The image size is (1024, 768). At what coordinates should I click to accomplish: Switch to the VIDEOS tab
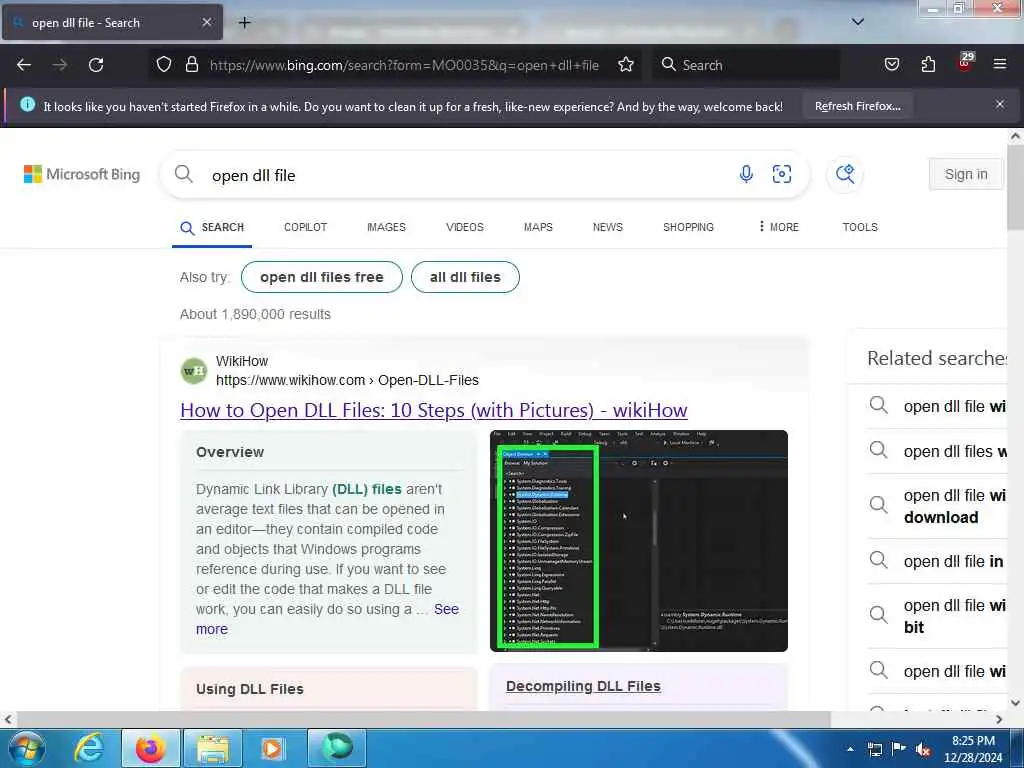464,227
